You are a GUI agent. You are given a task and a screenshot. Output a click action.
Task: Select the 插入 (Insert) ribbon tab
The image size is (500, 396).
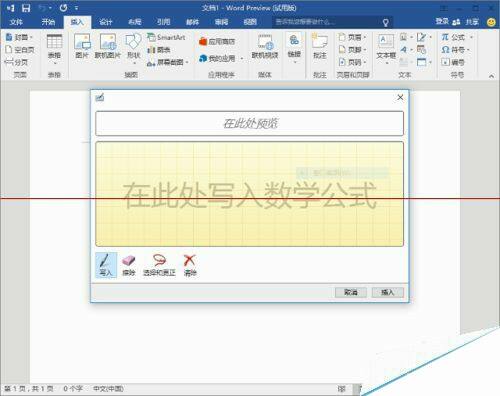[x=77, y=22]
